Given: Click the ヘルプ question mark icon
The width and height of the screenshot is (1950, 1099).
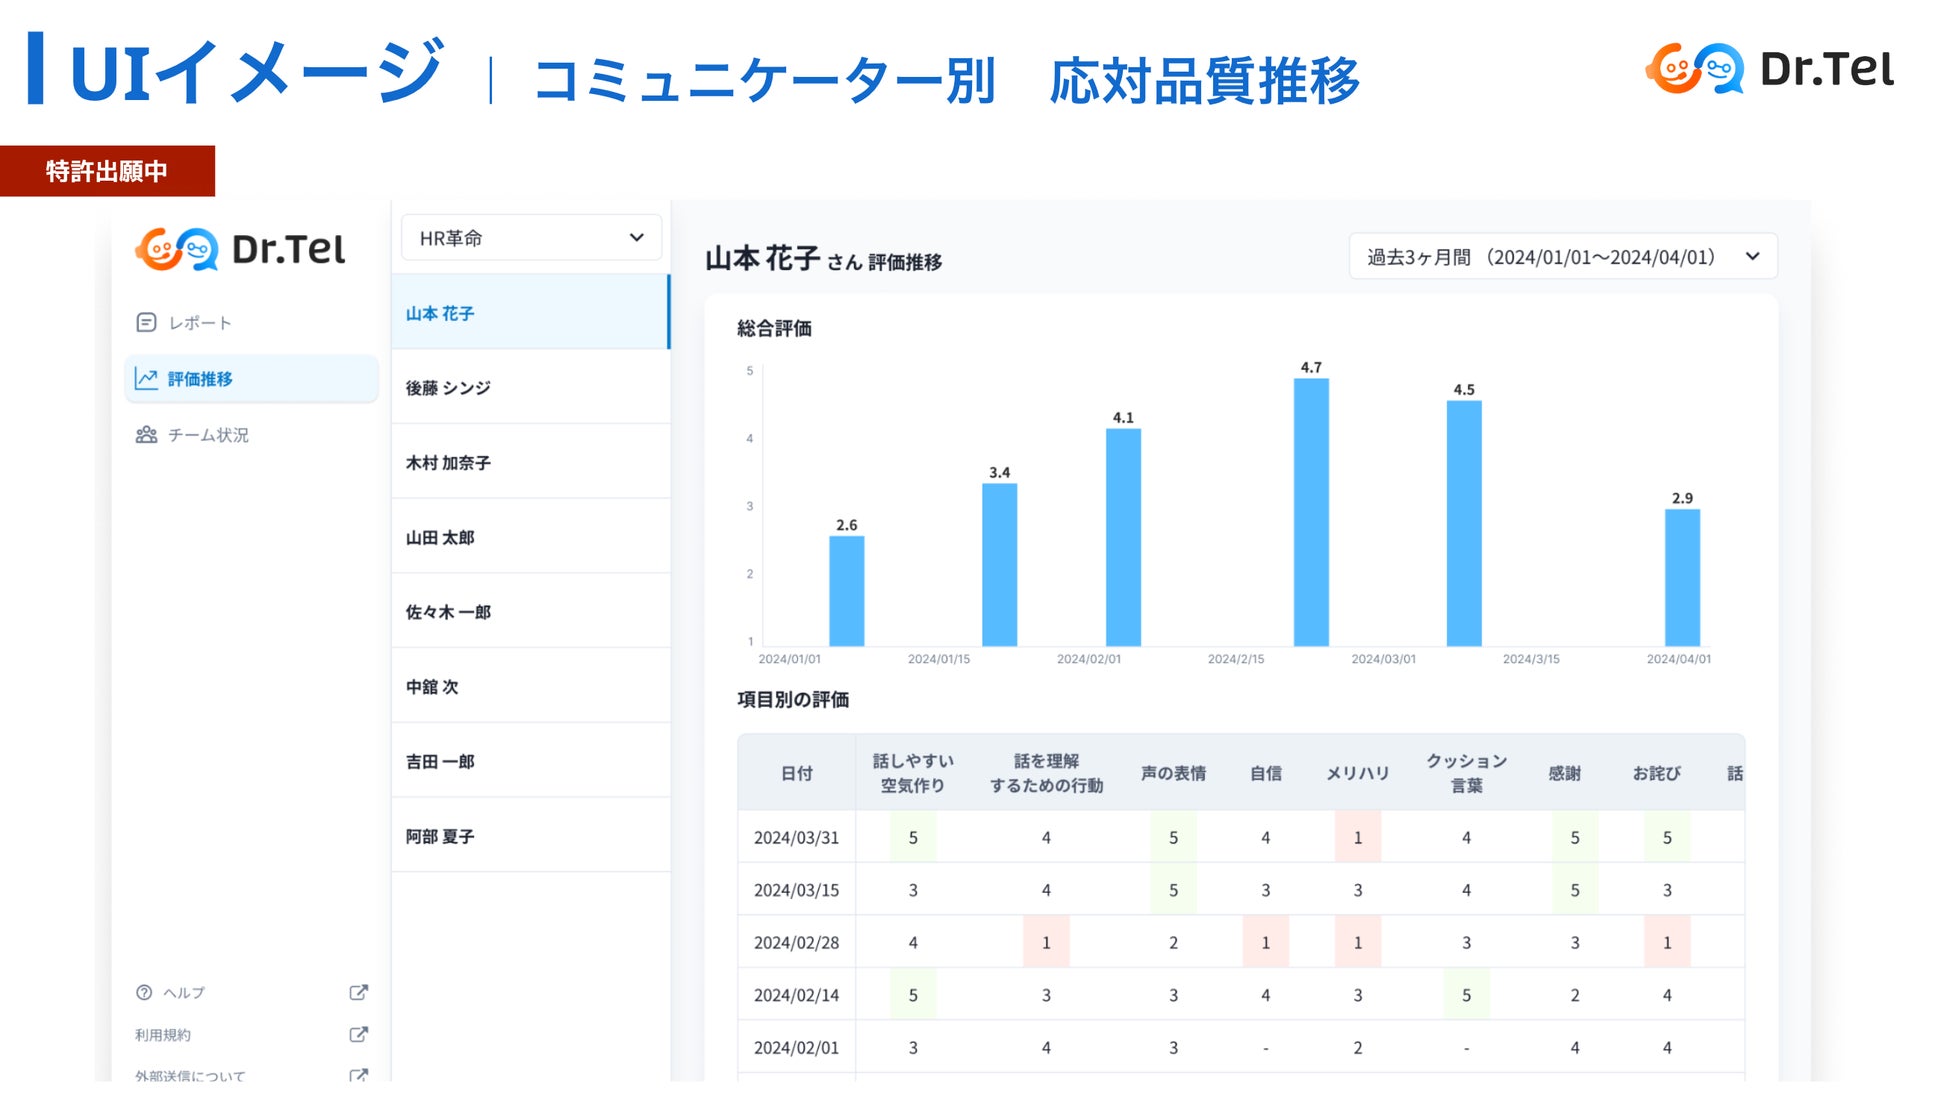Looking at the screenshot, I should [x=144, y=992].
